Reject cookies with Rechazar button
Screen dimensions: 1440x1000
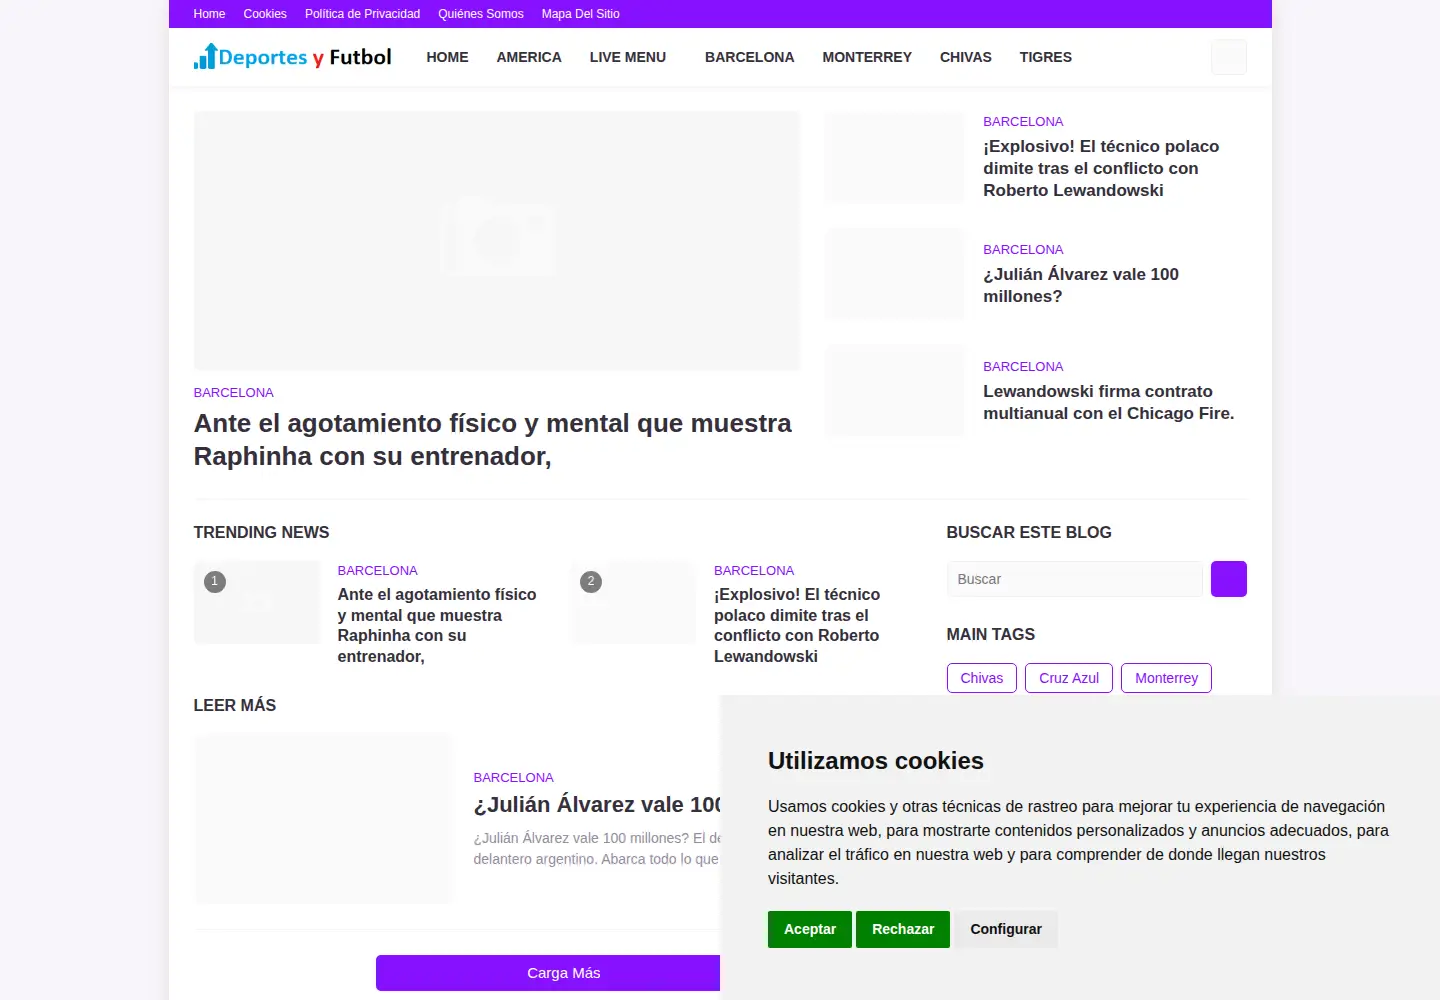pos(903,929)
